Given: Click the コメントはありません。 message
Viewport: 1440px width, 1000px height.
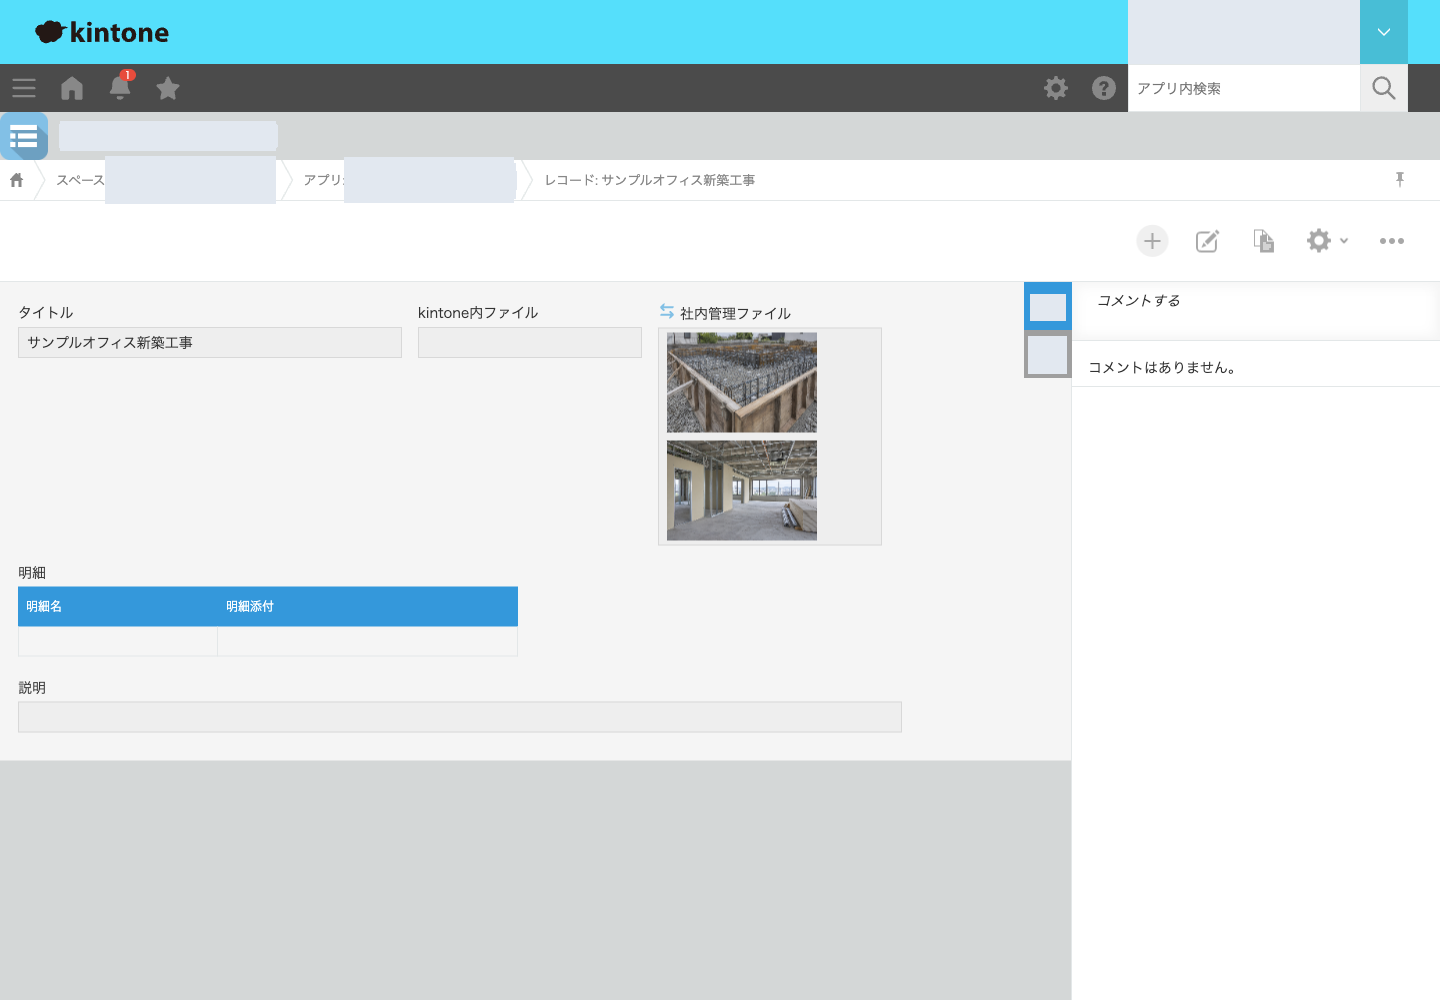Looking at the screenshot, I should (1163, 367).
